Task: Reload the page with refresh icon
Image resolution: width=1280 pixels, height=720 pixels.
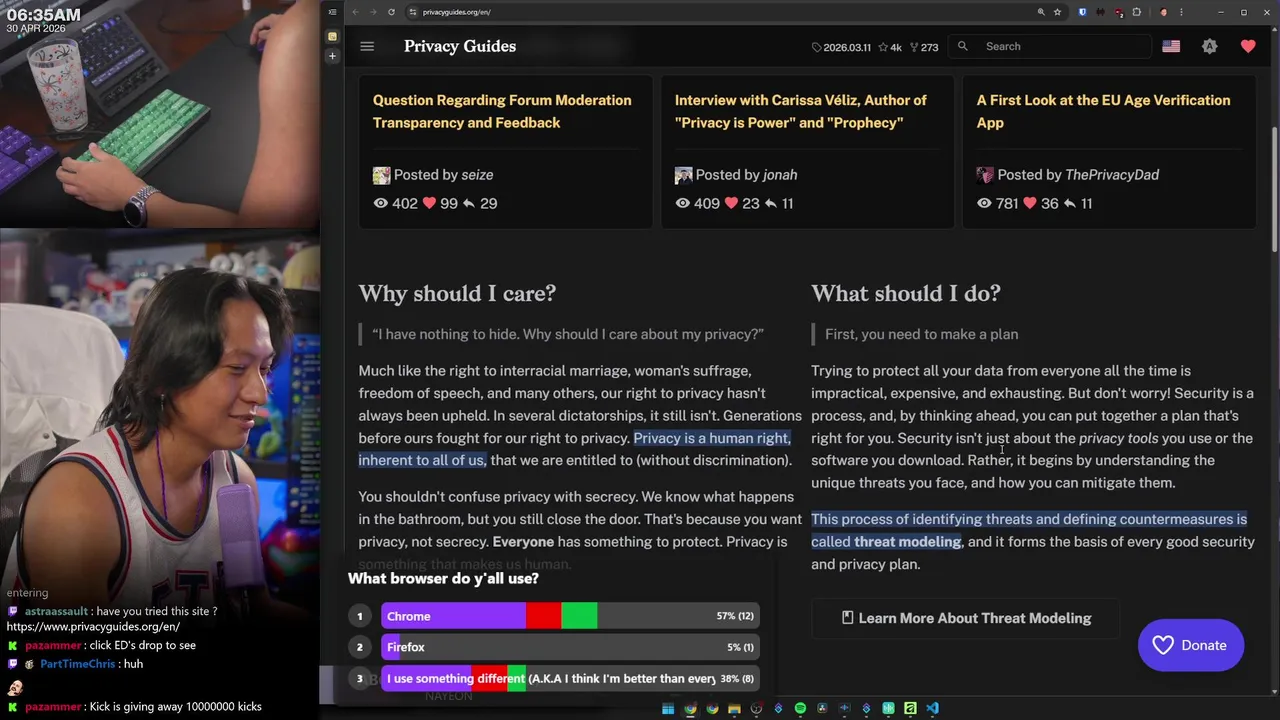Action: (x=391, y=12)
